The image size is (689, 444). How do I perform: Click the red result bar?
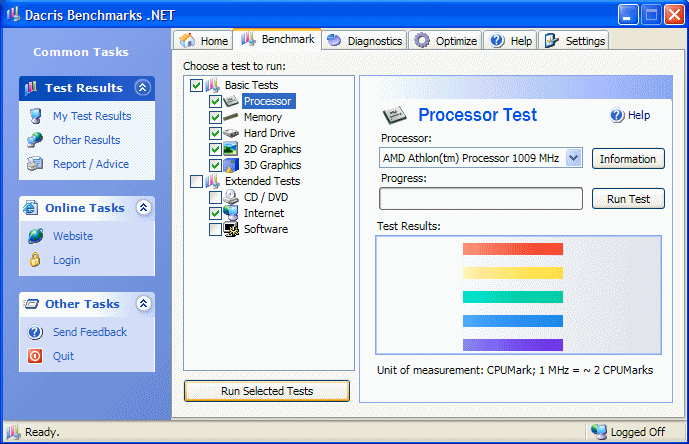coord(513,249)
